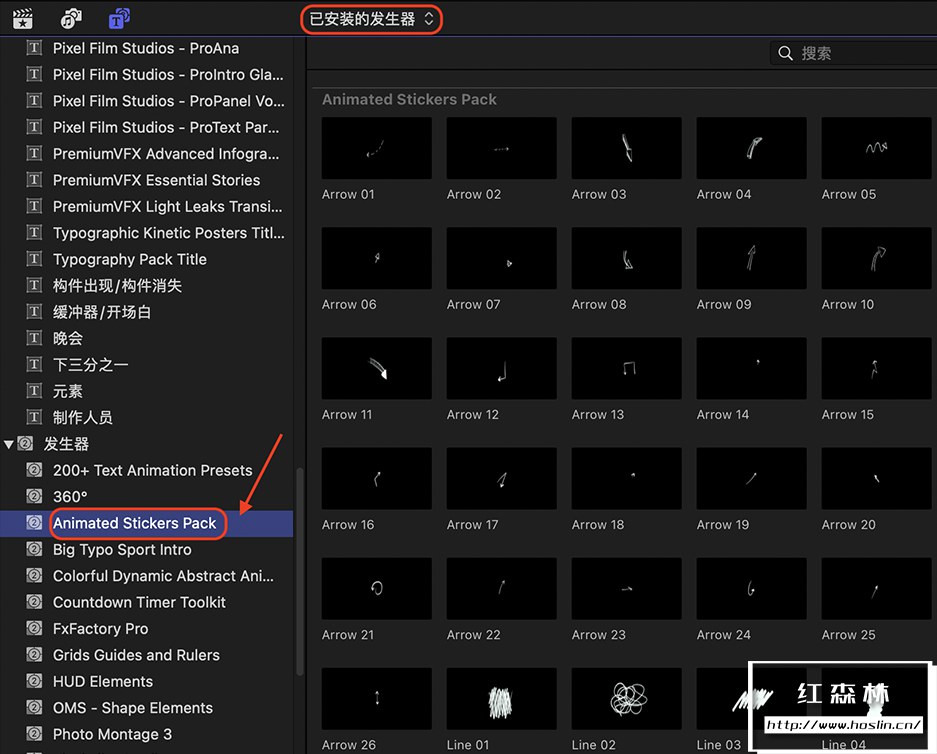Select 晚会 title category
937x754 pixels.
(x=146, y=338)
